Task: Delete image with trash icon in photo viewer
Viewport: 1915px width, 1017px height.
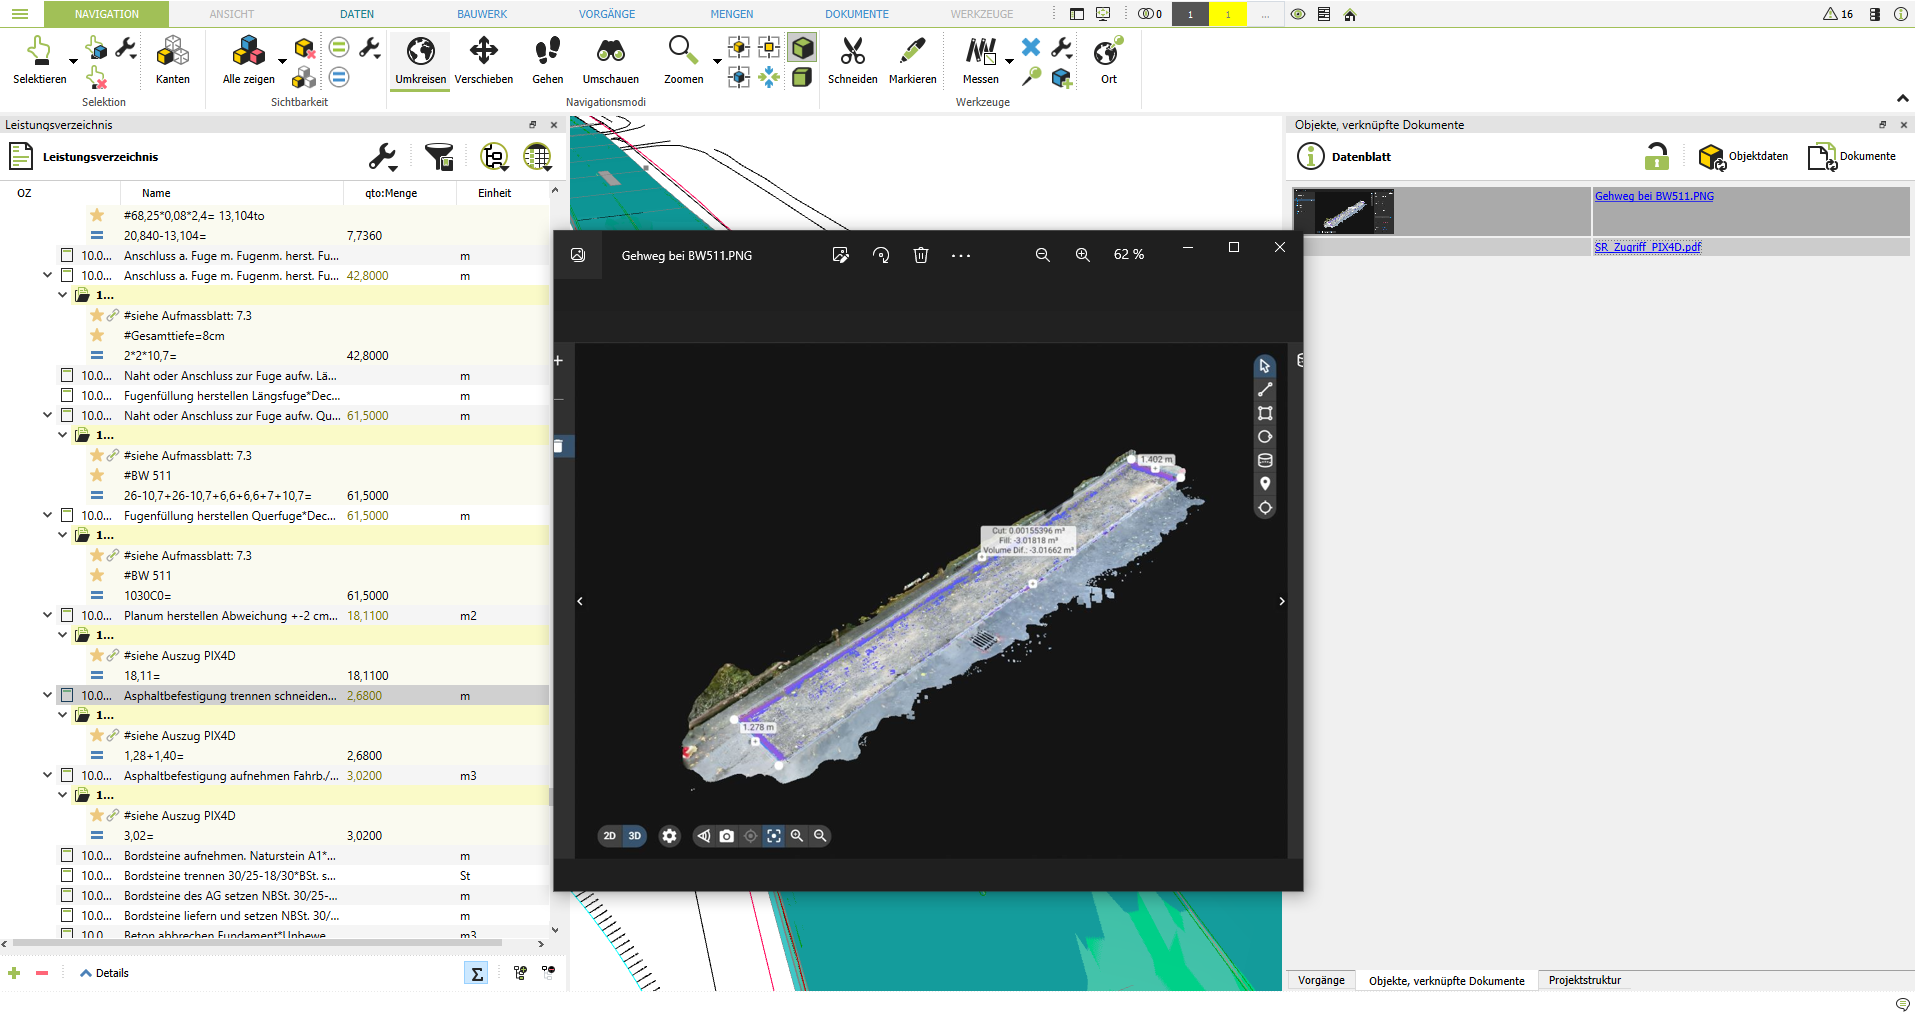Action: [x=921, y=256]
